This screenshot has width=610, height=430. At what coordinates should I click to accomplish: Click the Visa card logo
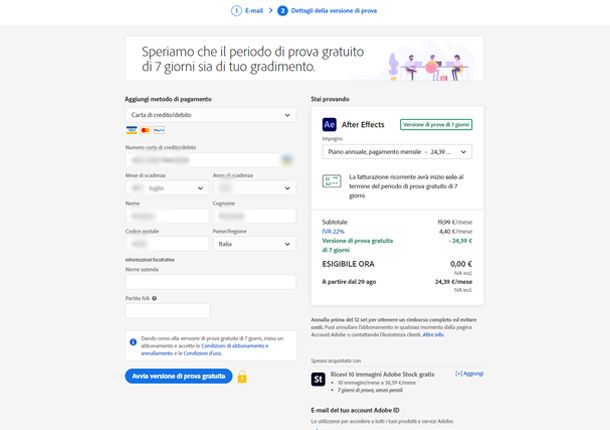click(131, 130)
